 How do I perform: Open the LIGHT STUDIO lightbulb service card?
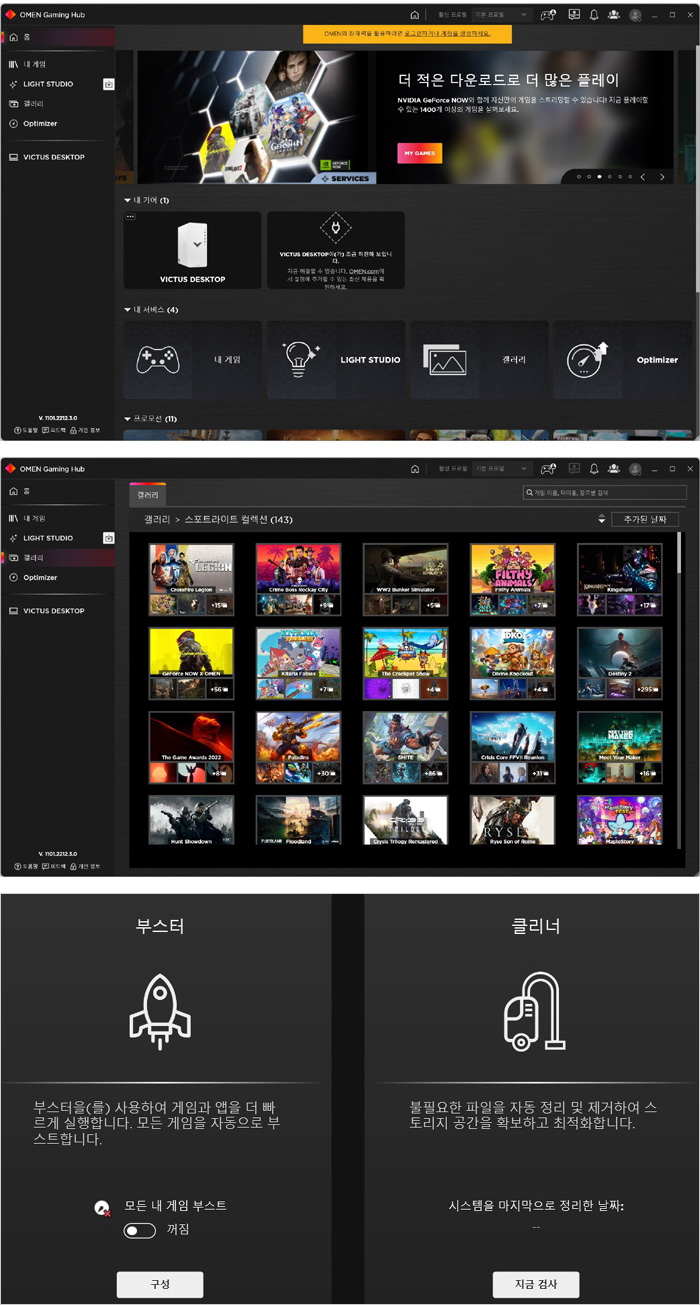(336, 360)
